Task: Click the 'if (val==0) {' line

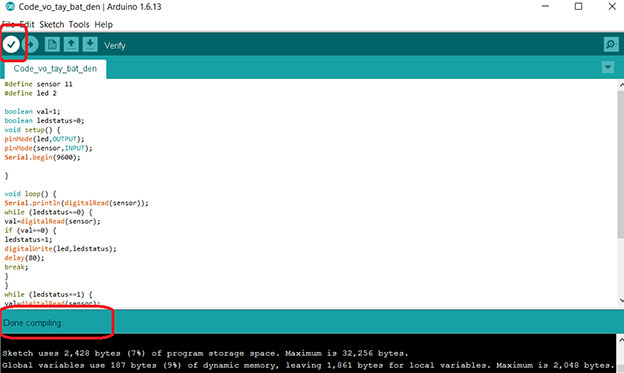Action: [x=31, y=230]
